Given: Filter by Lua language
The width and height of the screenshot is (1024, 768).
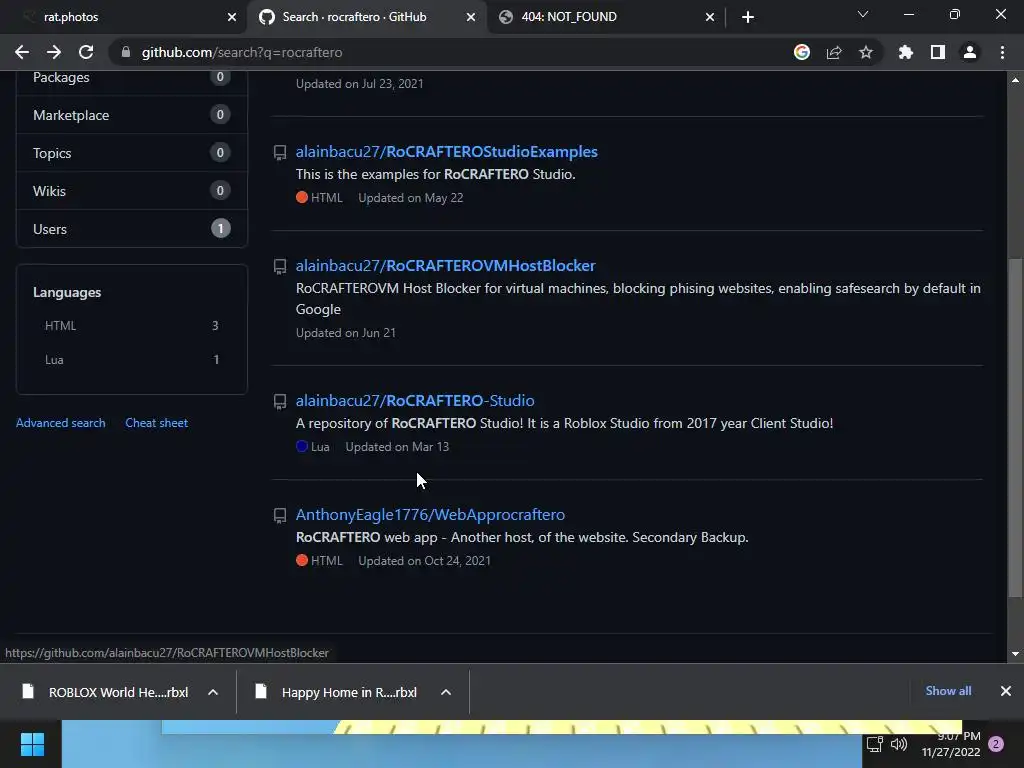Looking at the screenshot, I should 131,359.
